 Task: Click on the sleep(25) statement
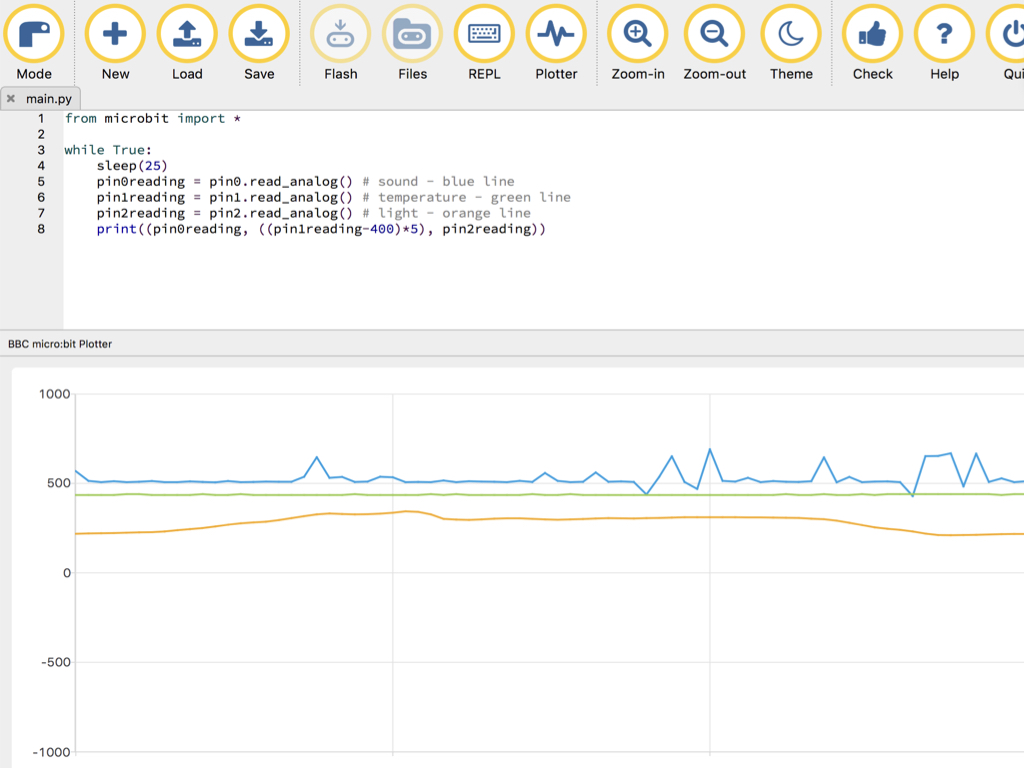point(132,165)
